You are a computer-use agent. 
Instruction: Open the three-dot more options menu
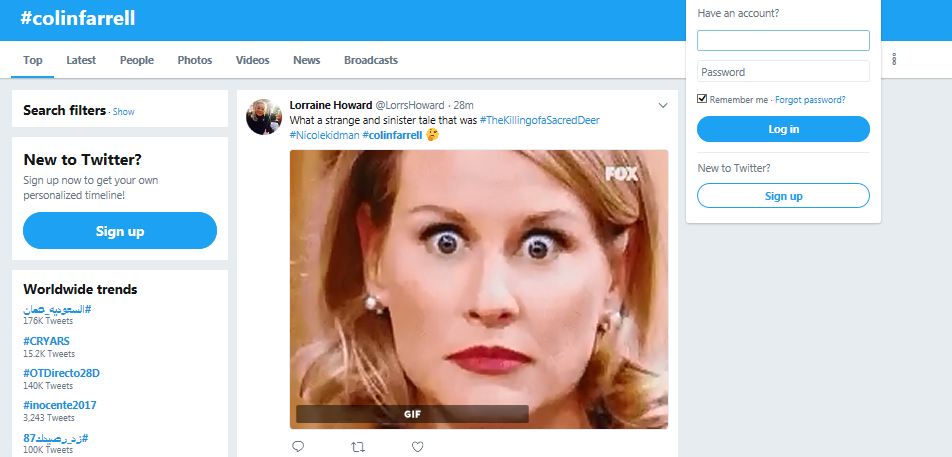point(894,59)
